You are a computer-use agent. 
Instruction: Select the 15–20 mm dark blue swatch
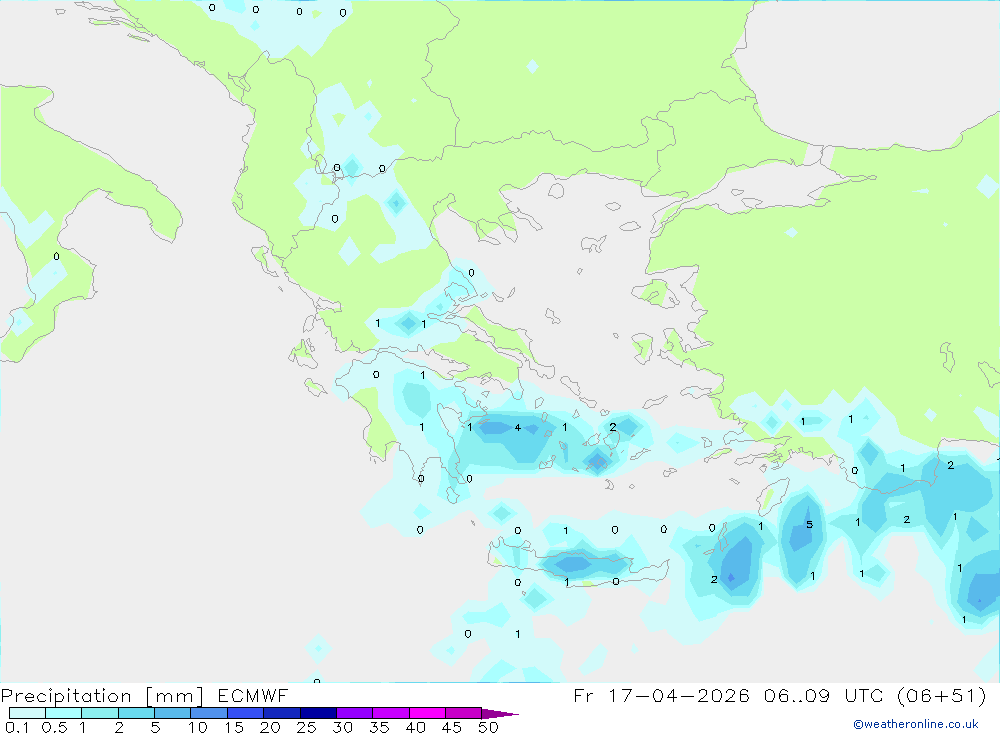pos(245,713)
